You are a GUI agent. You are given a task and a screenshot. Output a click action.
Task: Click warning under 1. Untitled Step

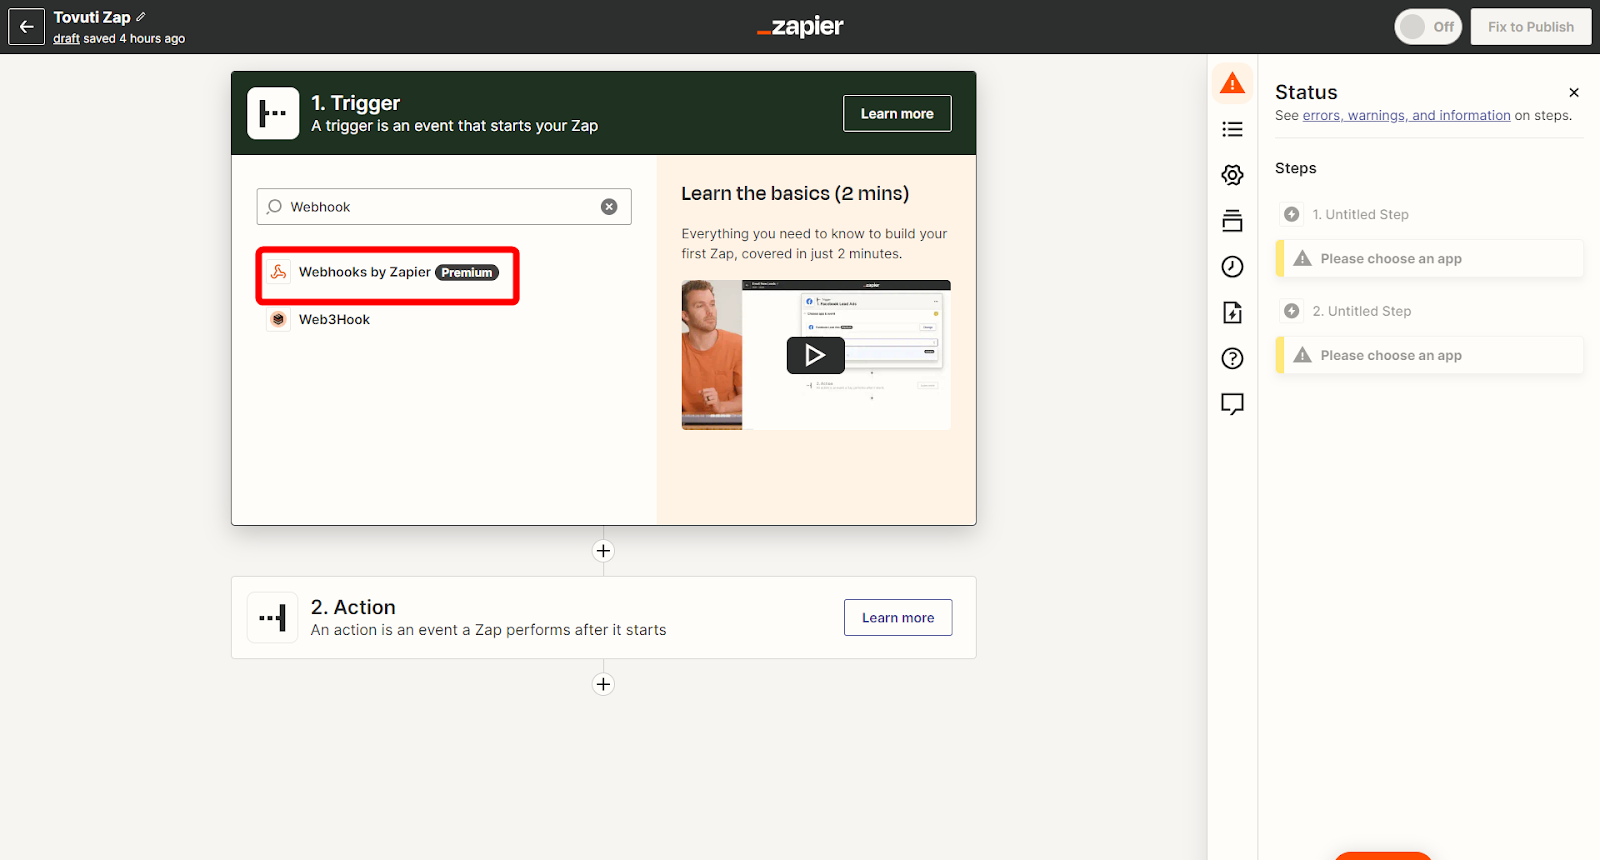(1430, 259)
